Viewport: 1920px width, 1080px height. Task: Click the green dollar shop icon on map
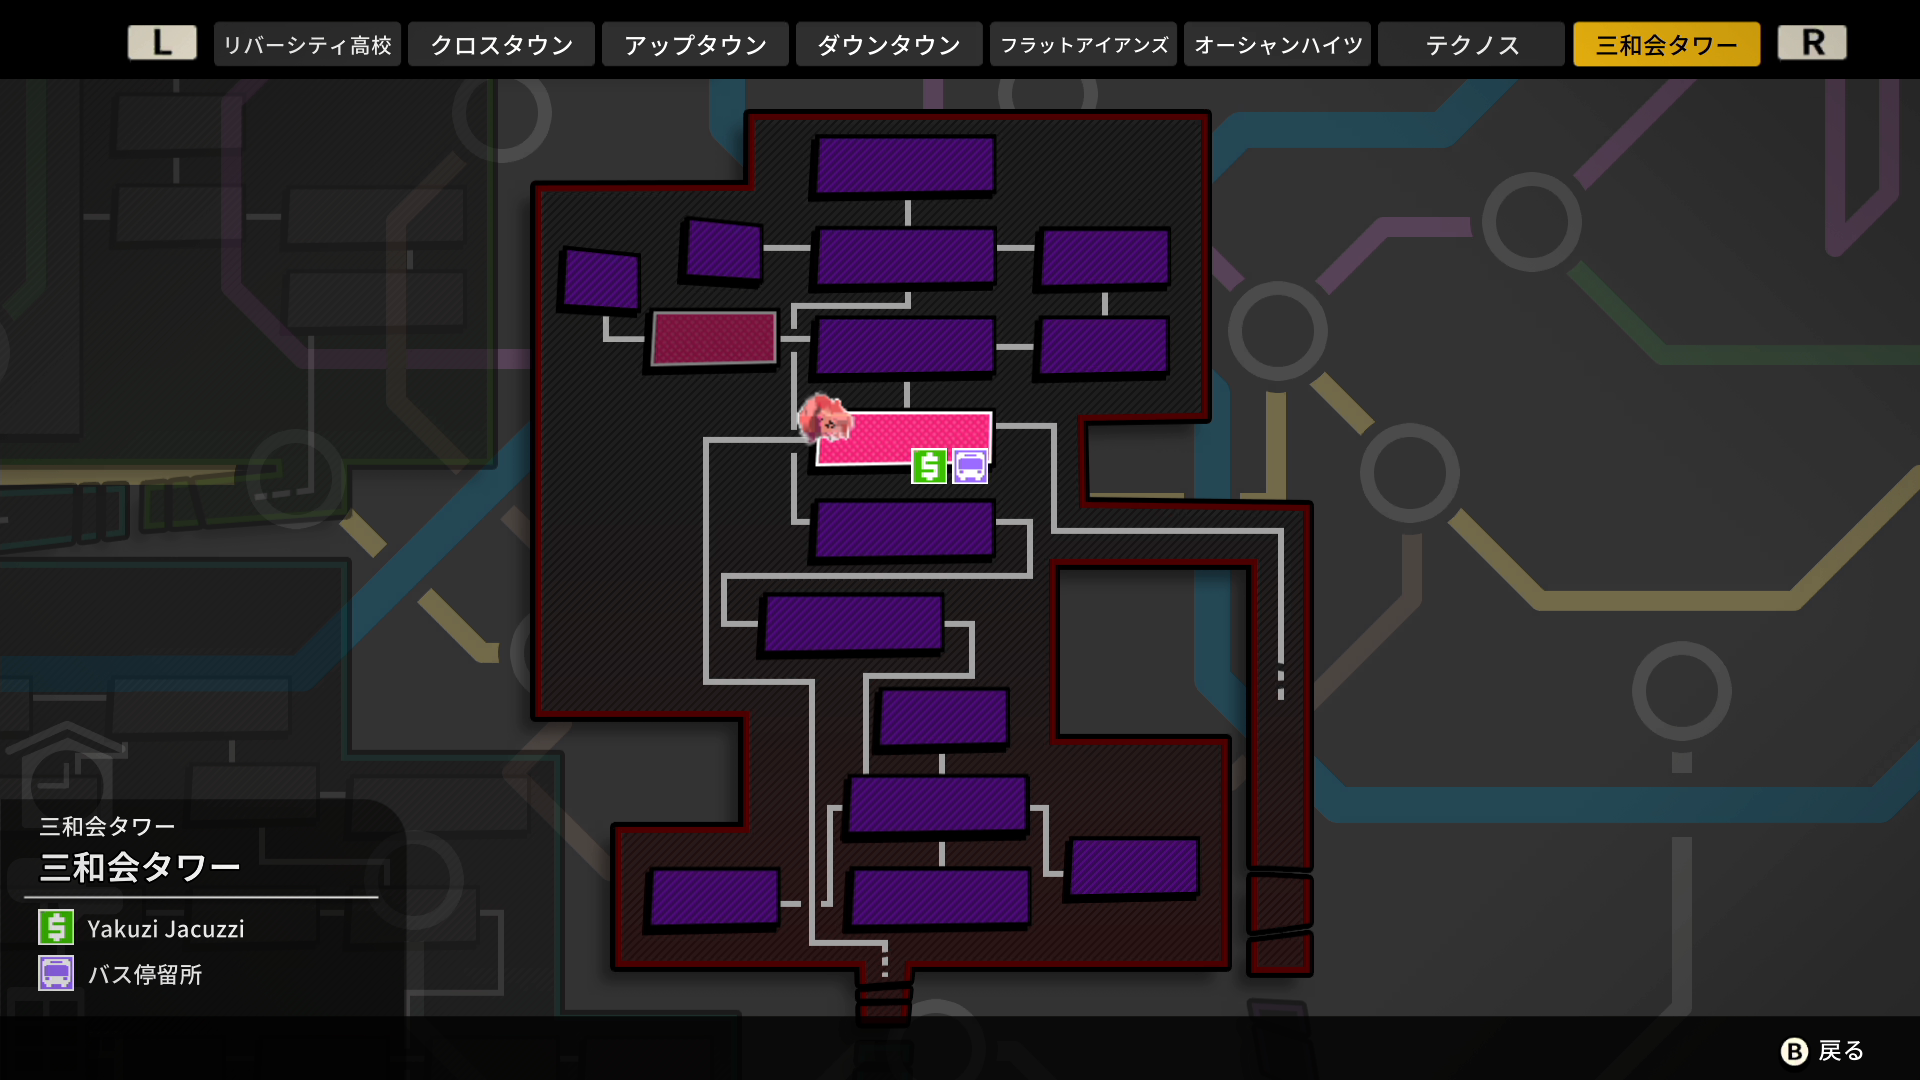[x=929, y=466]
